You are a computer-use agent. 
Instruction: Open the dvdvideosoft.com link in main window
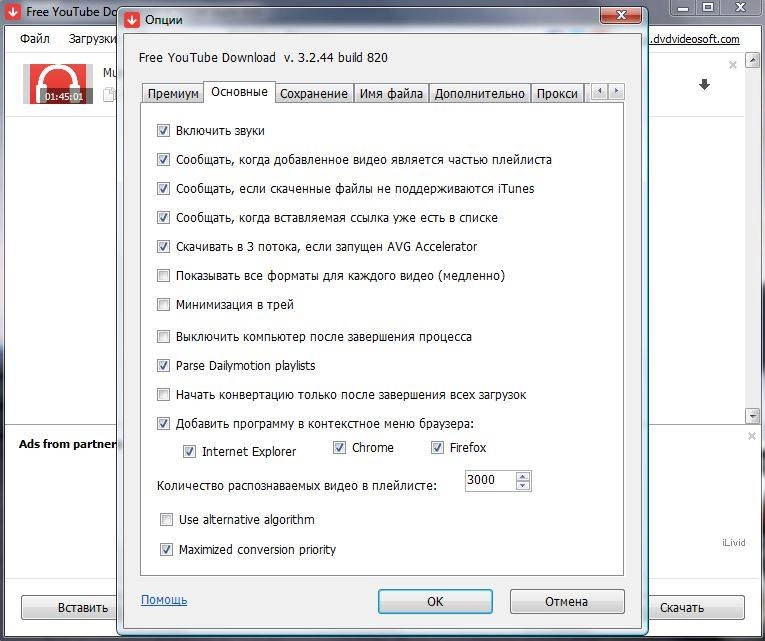click(x=695, y=39)
